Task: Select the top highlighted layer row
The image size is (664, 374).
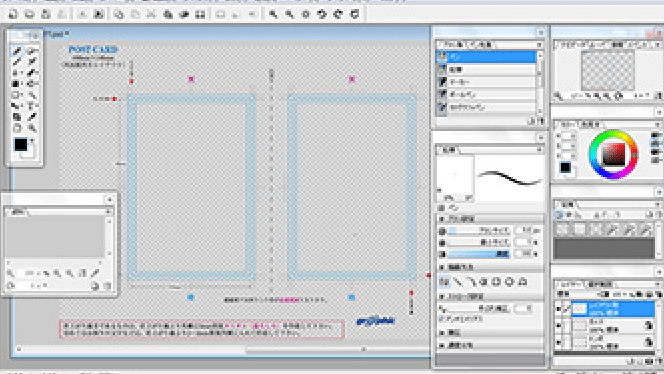Action: tap(613, 309)
